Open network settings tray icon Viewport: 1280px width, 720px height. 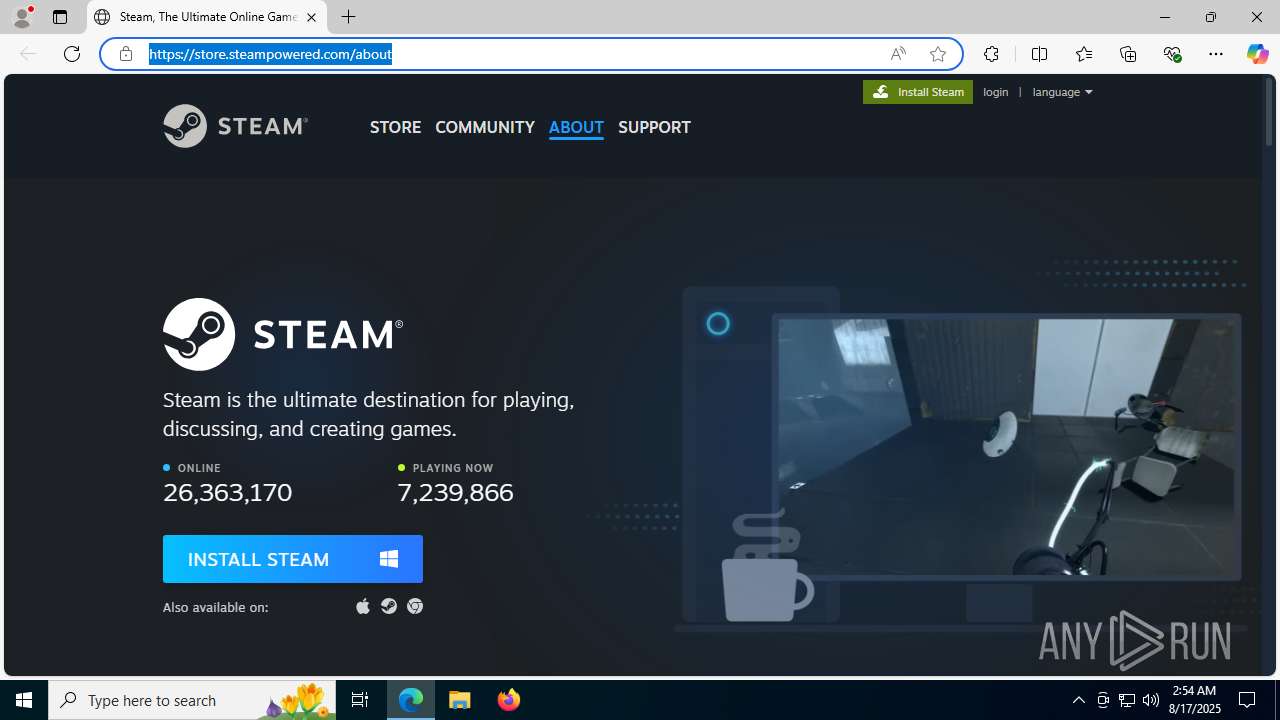click(1127, 700)
